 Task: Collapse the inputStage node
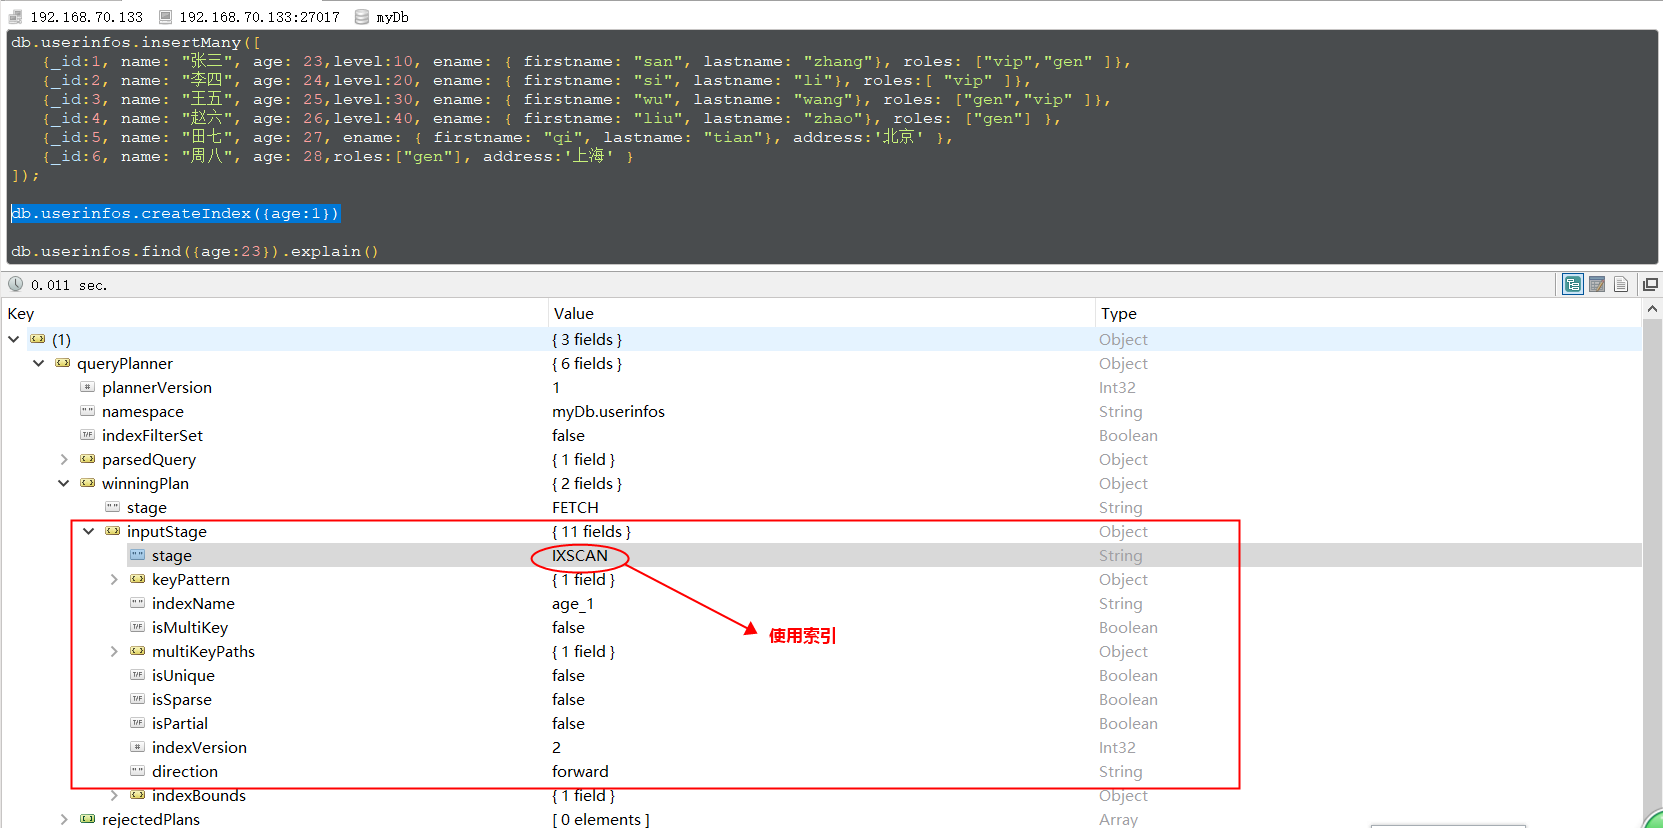click(89, 531)
